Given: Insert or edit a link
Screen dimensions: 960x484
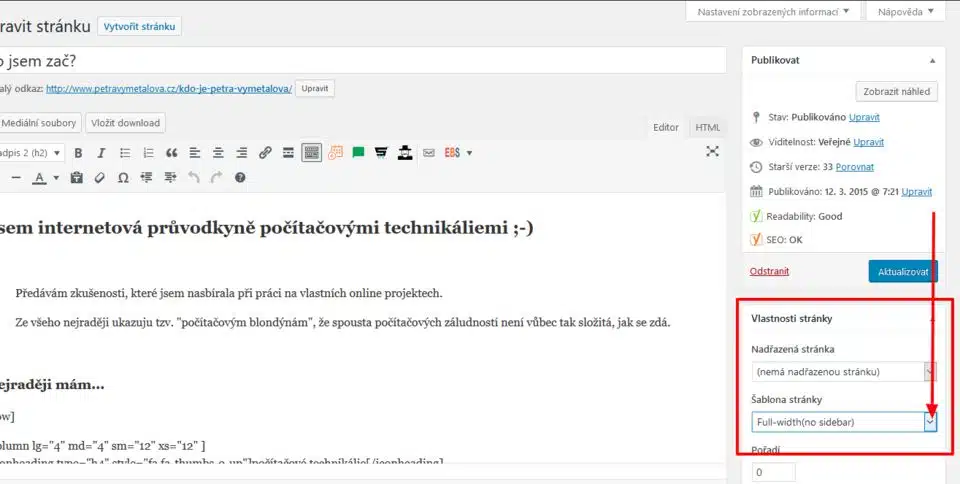Looking at the screenshot, I should point(265,153).
